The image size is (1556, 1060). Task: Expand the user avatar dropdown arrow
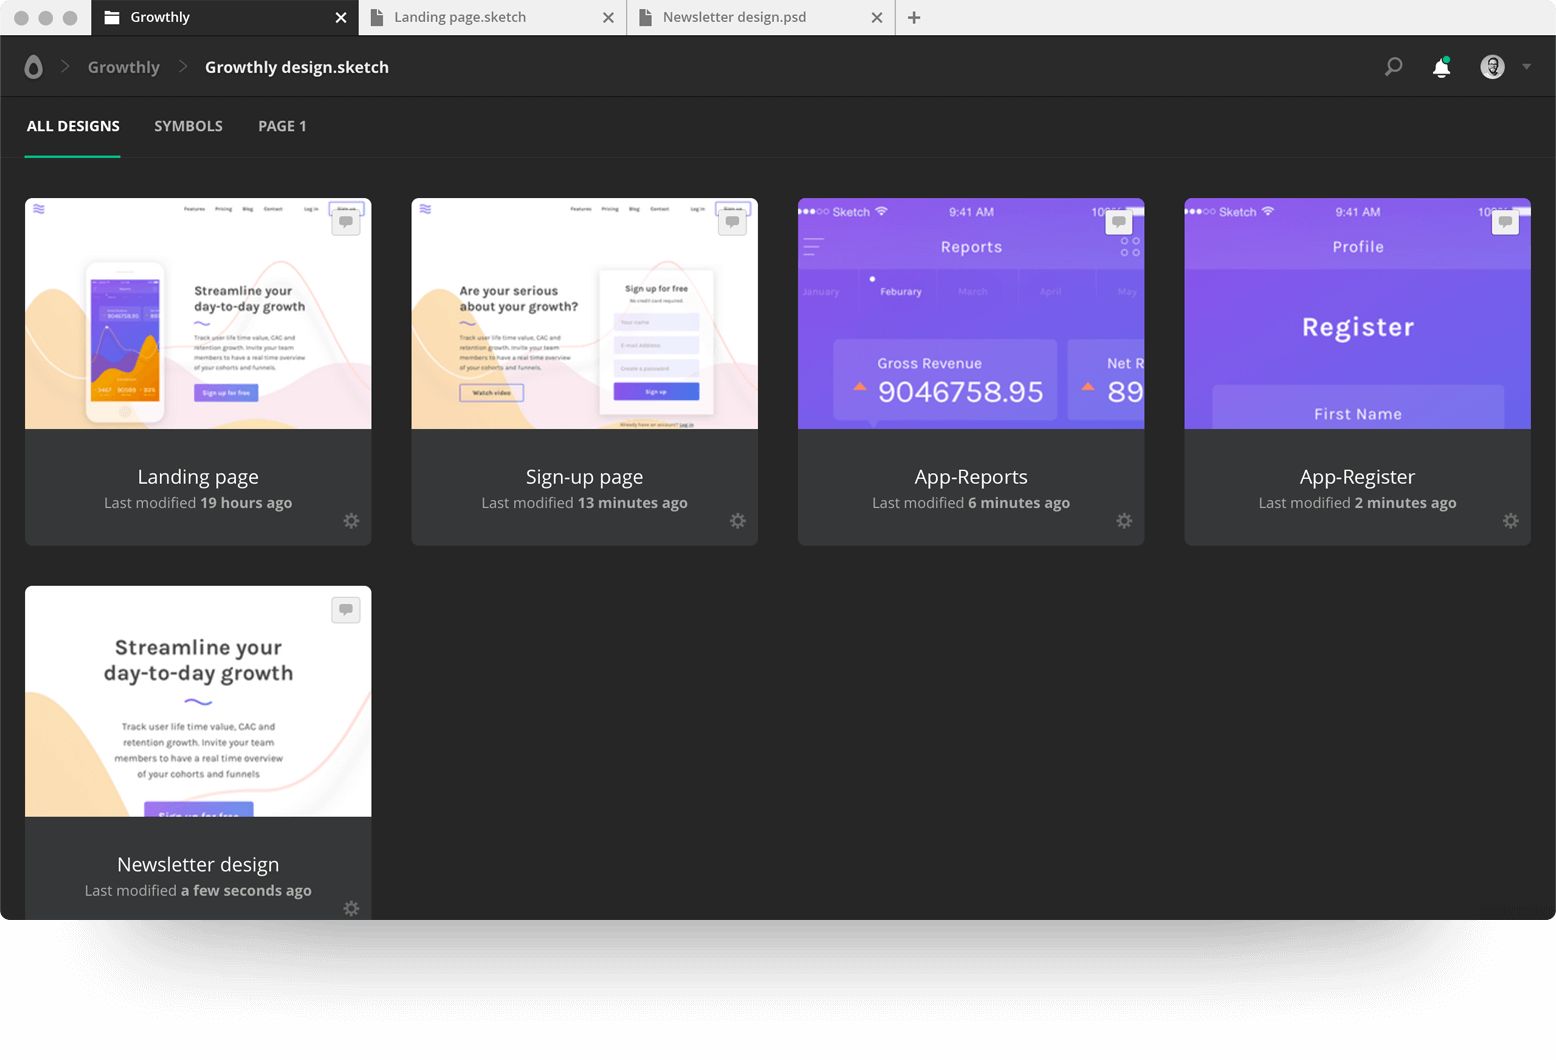(x=1527, y=66)
